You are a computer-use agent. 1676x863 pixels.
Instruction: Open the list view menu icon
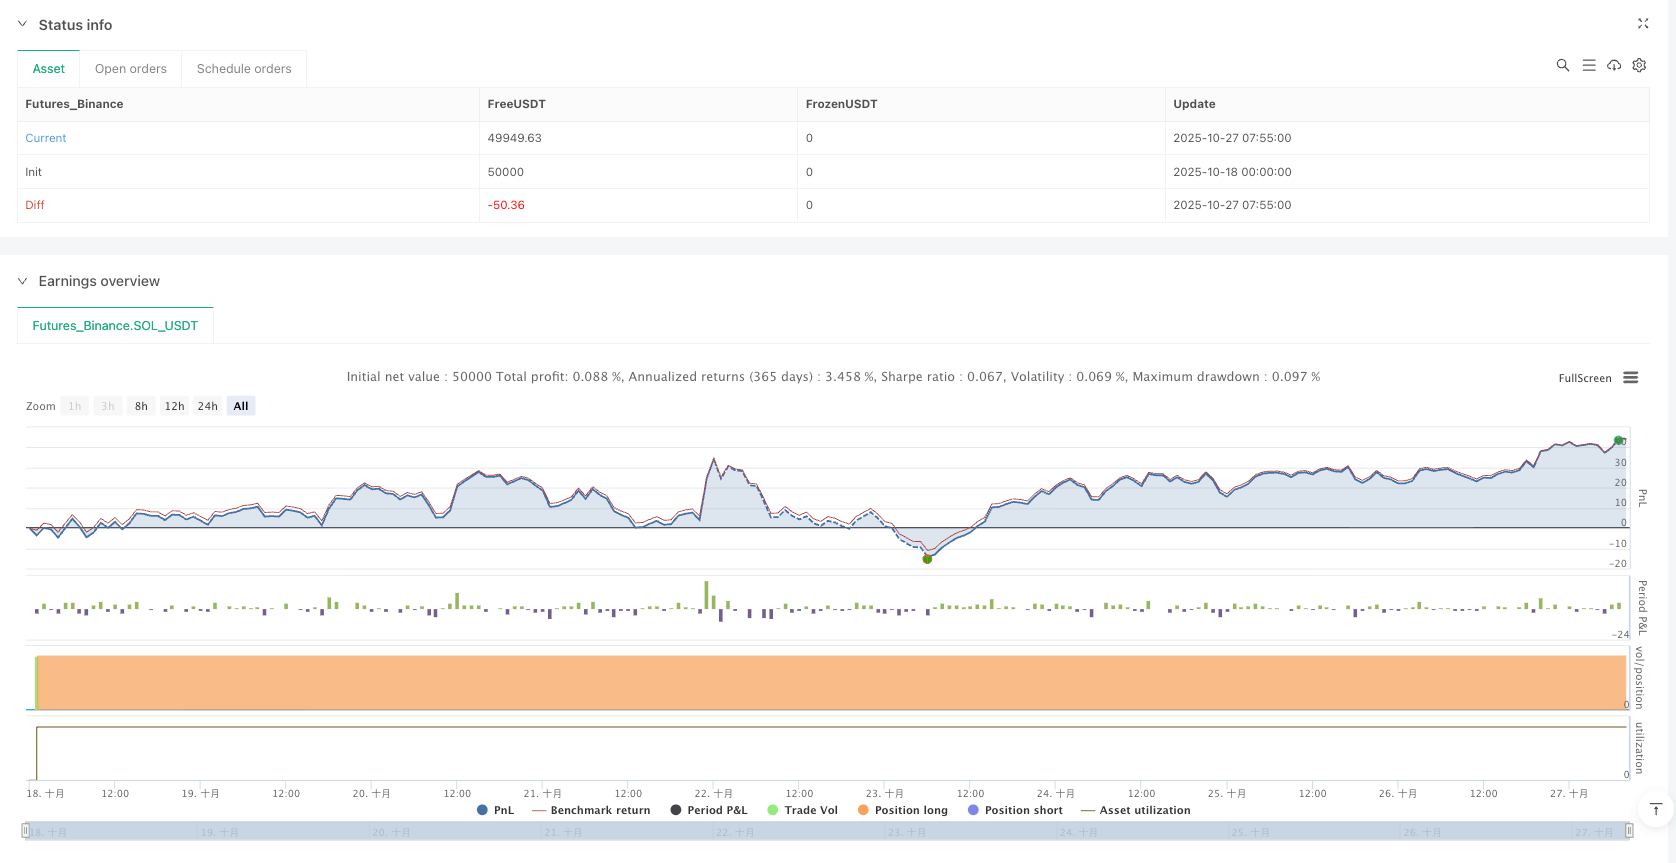click(x=1588, y=65)
